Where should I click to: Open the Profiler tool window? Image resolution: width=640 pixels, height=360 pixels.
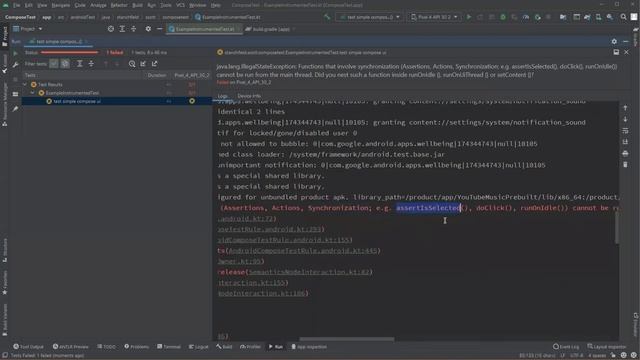coord(250,347)
